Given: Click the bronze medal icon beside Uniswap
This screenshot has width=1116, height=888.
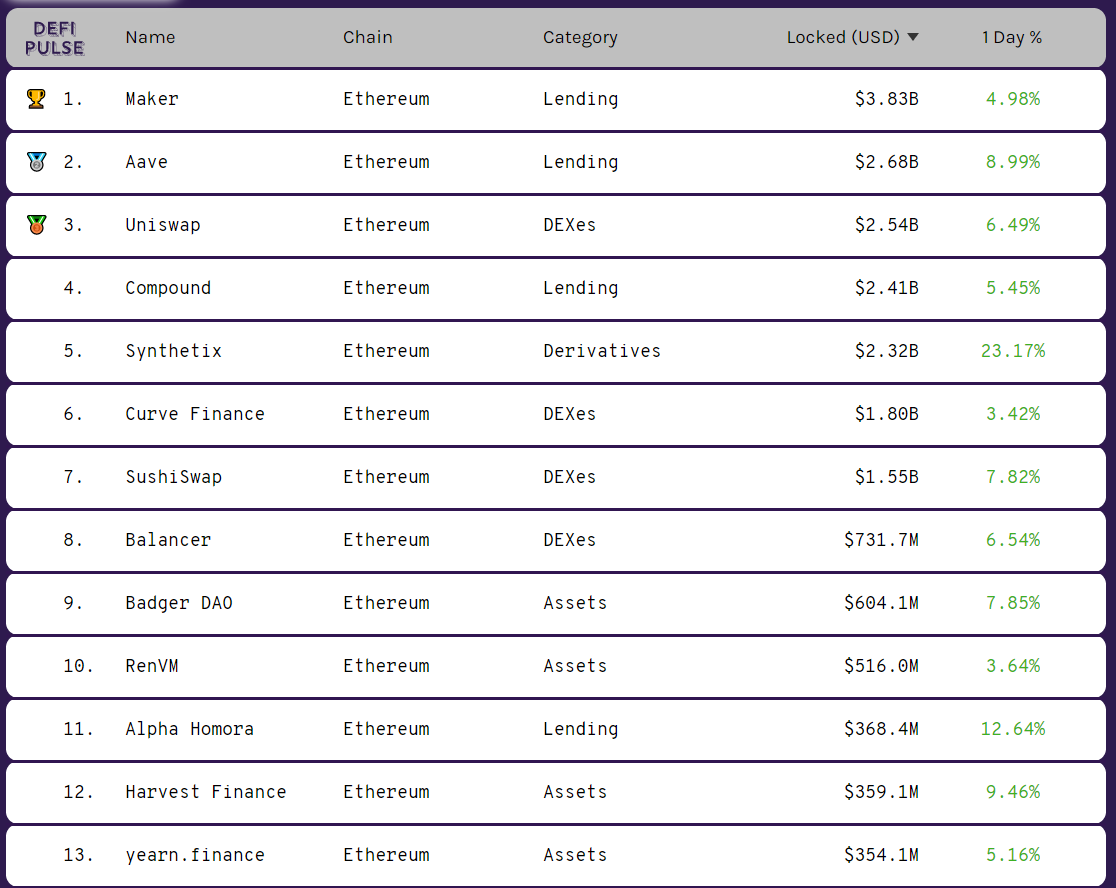Looking at the screenshot, I should coord(36,225).
